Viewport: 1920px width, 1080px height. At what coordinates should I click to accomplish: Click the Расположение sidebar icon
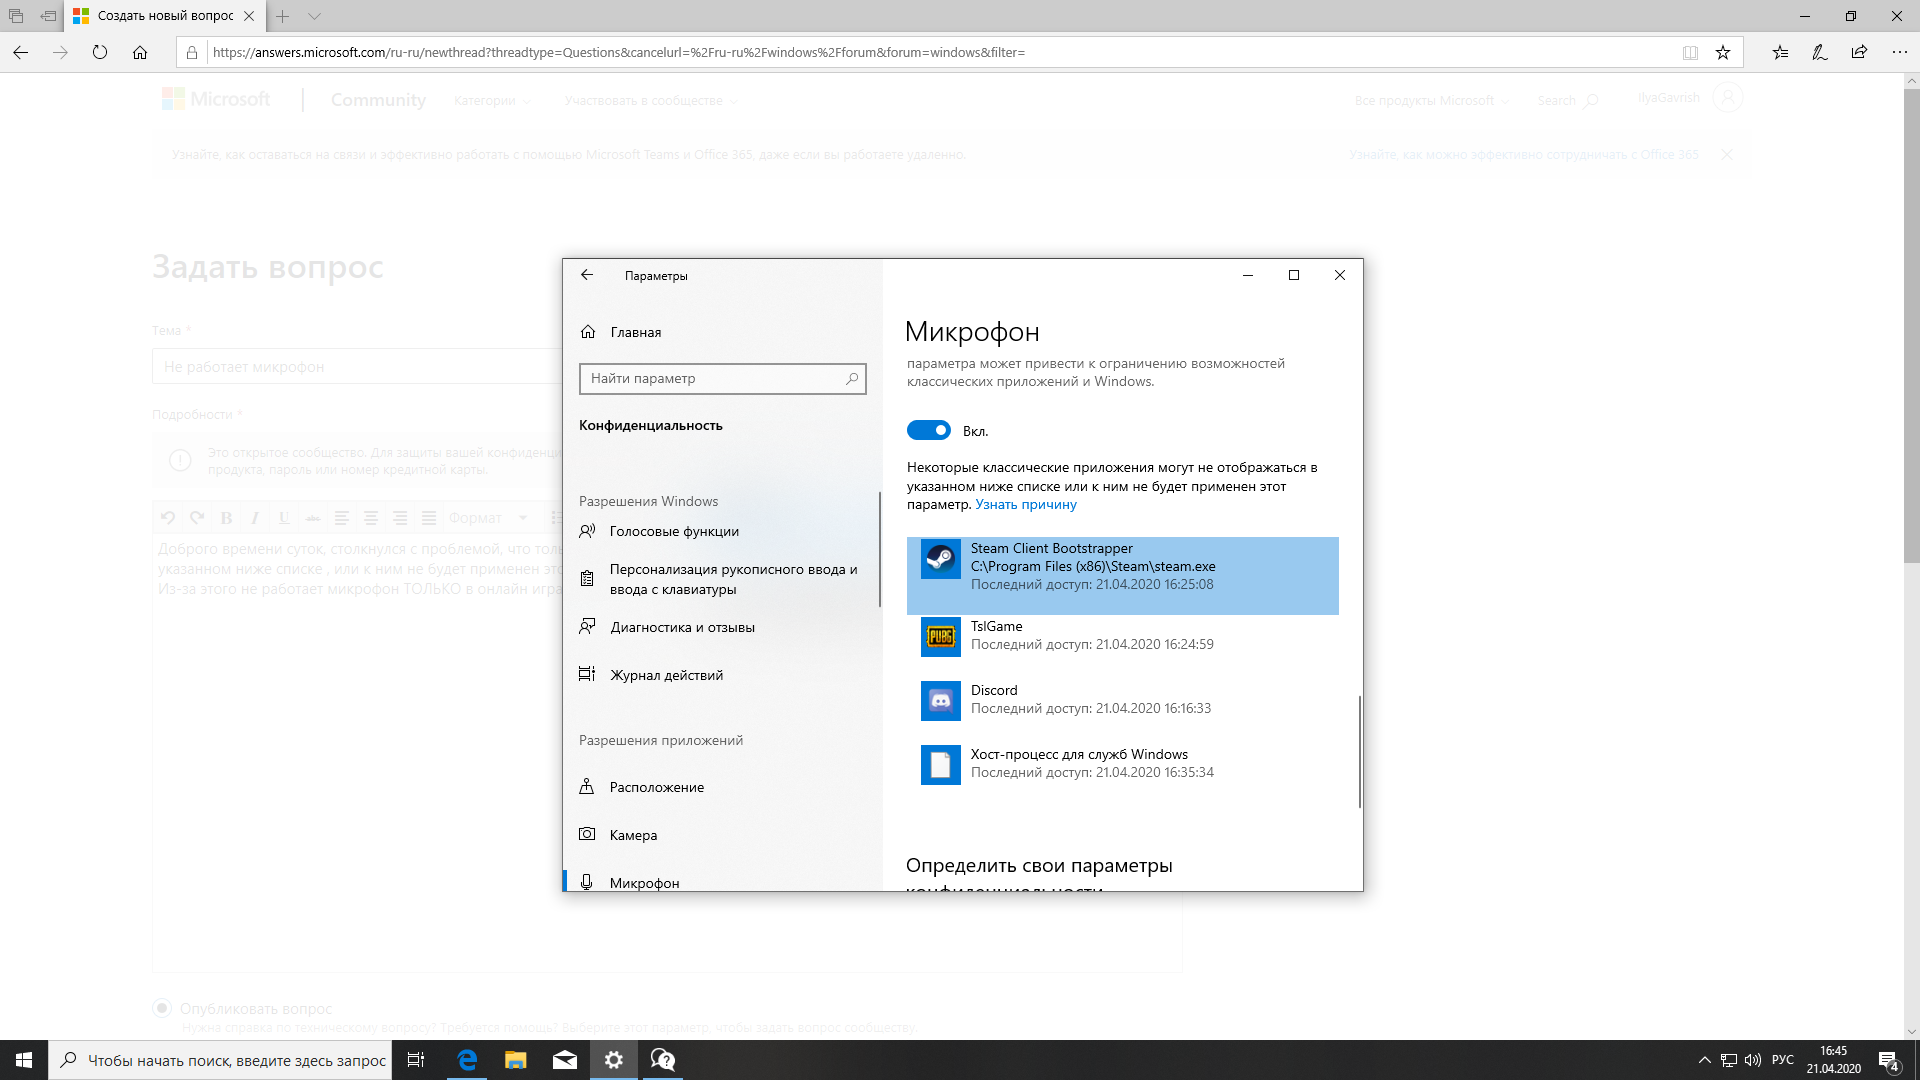pyautogui.click(x=587, y=786)
